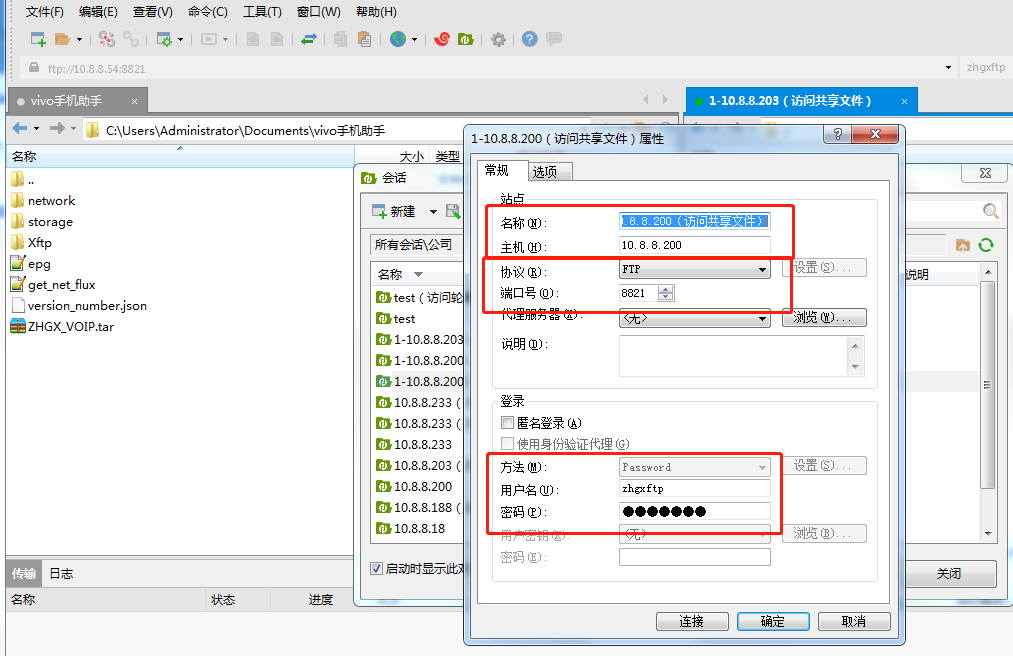Click the 连接 button

tap(691, 621)
